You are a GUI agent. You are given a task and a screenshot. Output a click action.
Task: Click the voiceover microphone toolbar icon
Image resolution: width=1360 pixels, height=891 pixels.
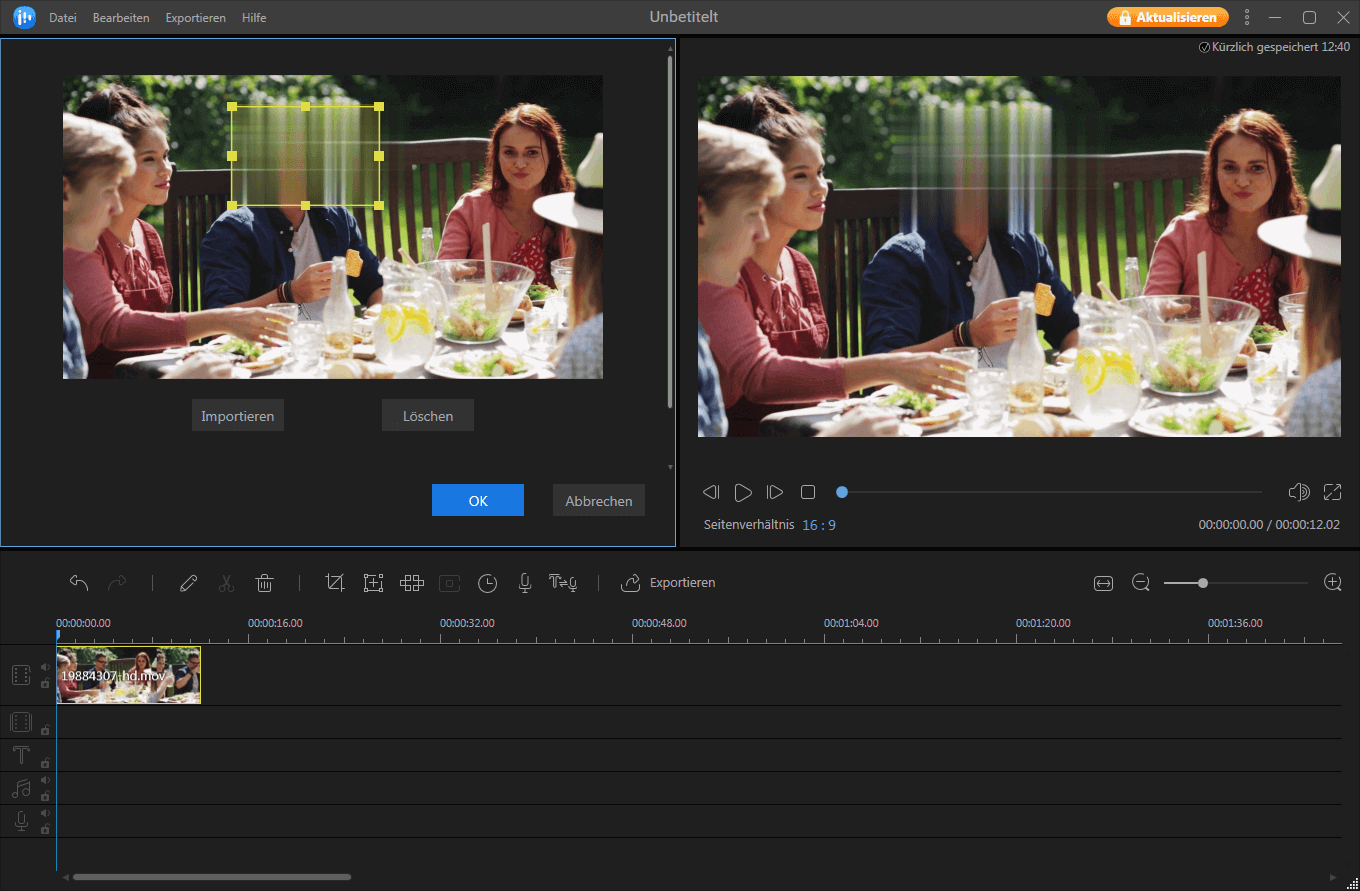pos(524,583)
